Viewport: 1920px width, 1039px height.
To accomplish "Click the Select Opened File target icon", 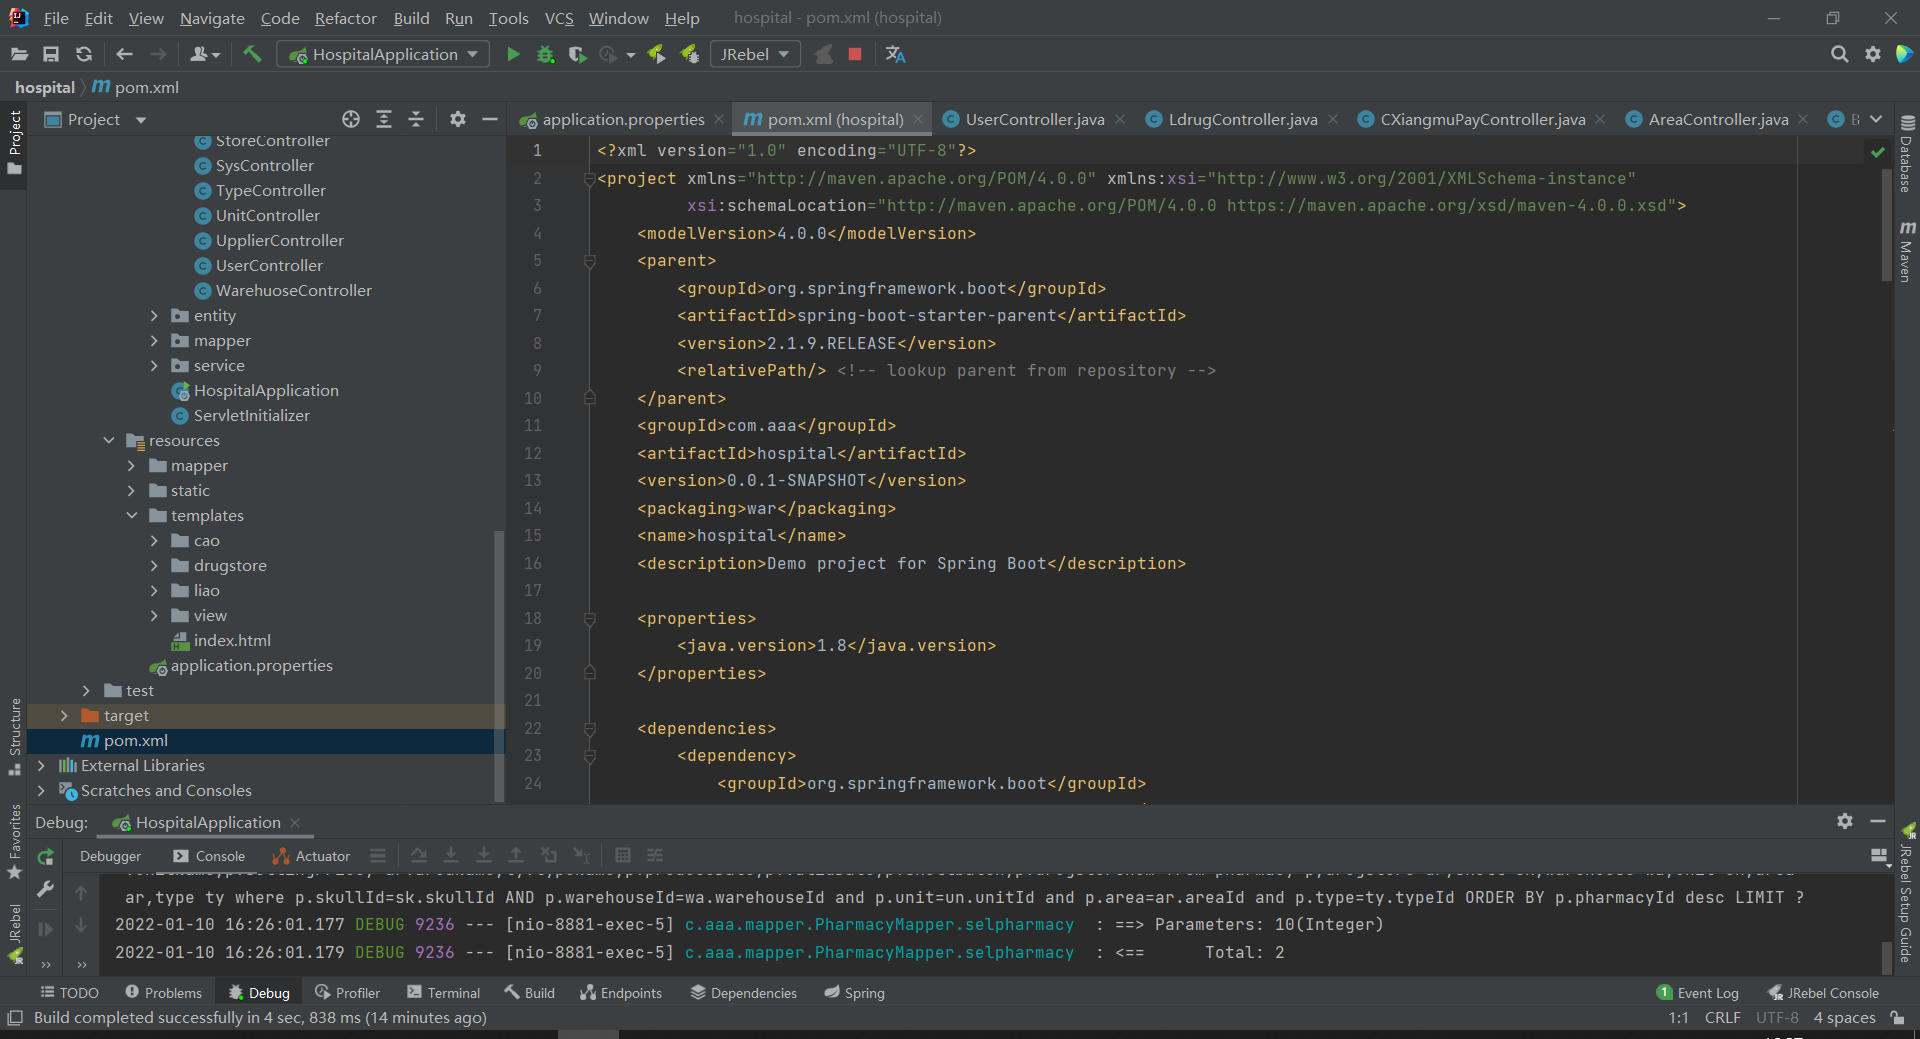I will [x=351, y=119].
